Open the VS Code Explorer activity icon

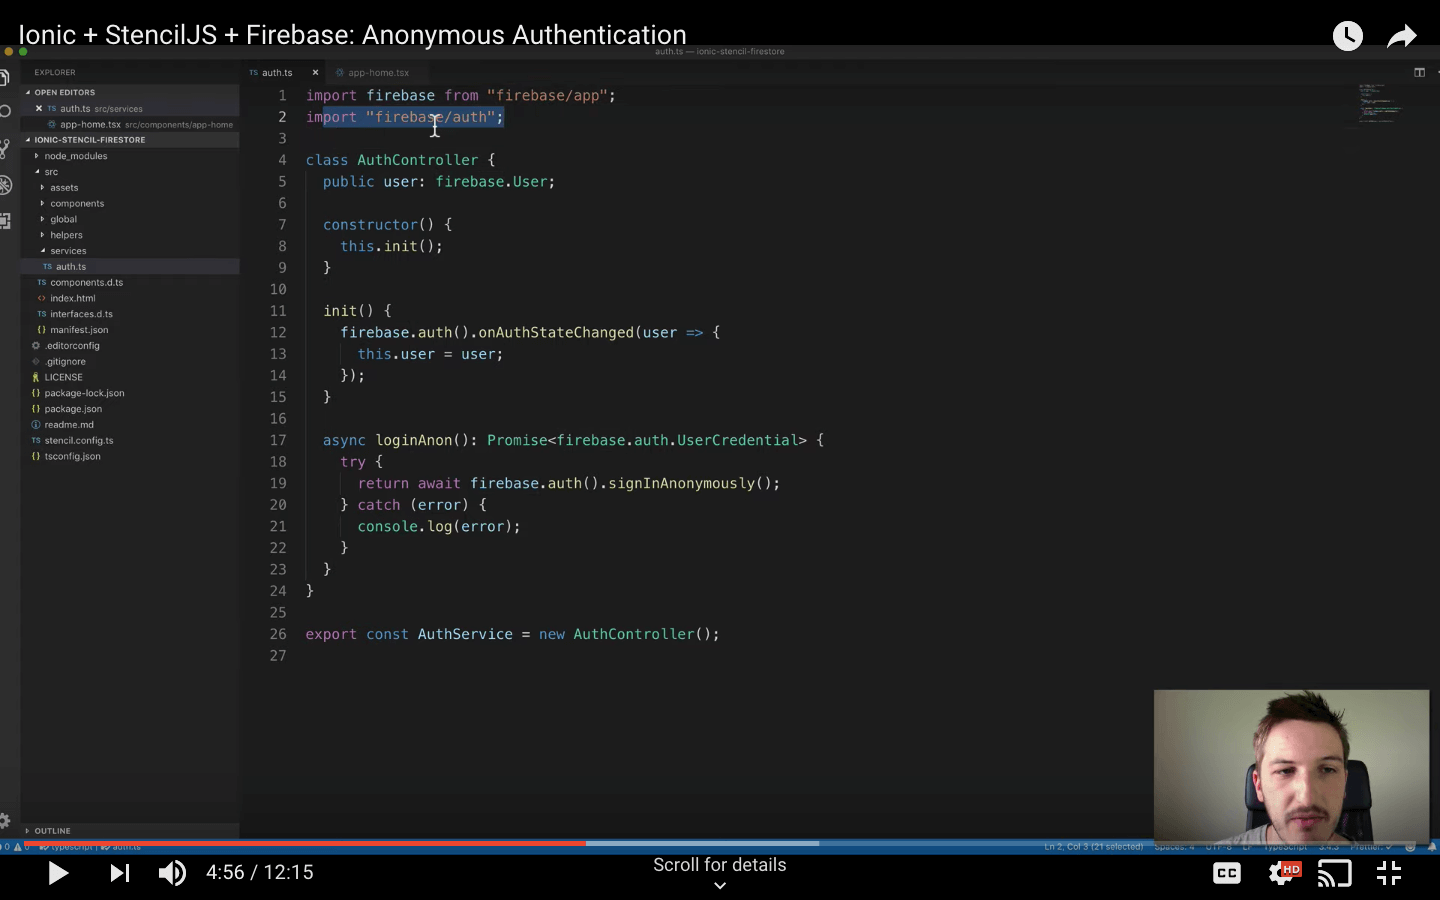tap(5, 78)
